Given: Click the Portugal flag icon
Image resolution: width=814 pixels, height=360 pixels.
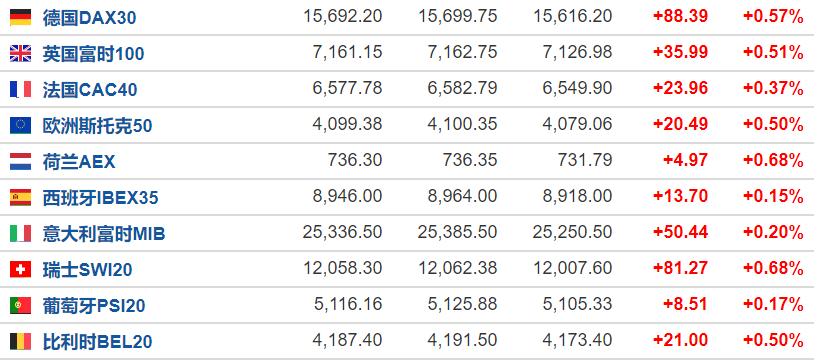Looking at the screenshot, I should [20, 305].
